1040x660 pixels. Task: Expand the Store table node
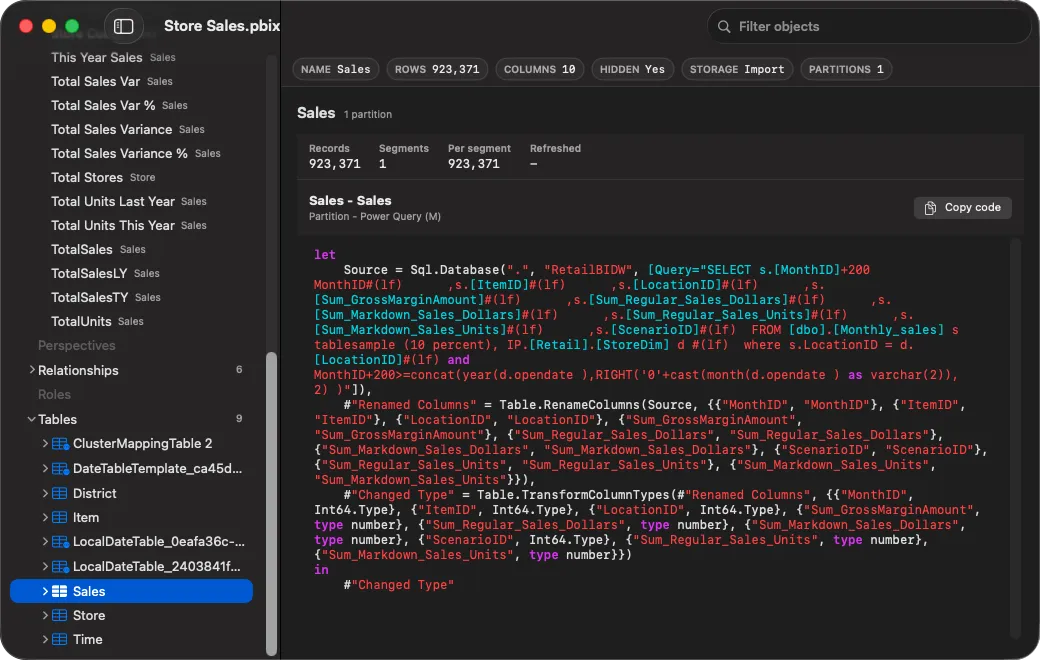pos(45,616)
